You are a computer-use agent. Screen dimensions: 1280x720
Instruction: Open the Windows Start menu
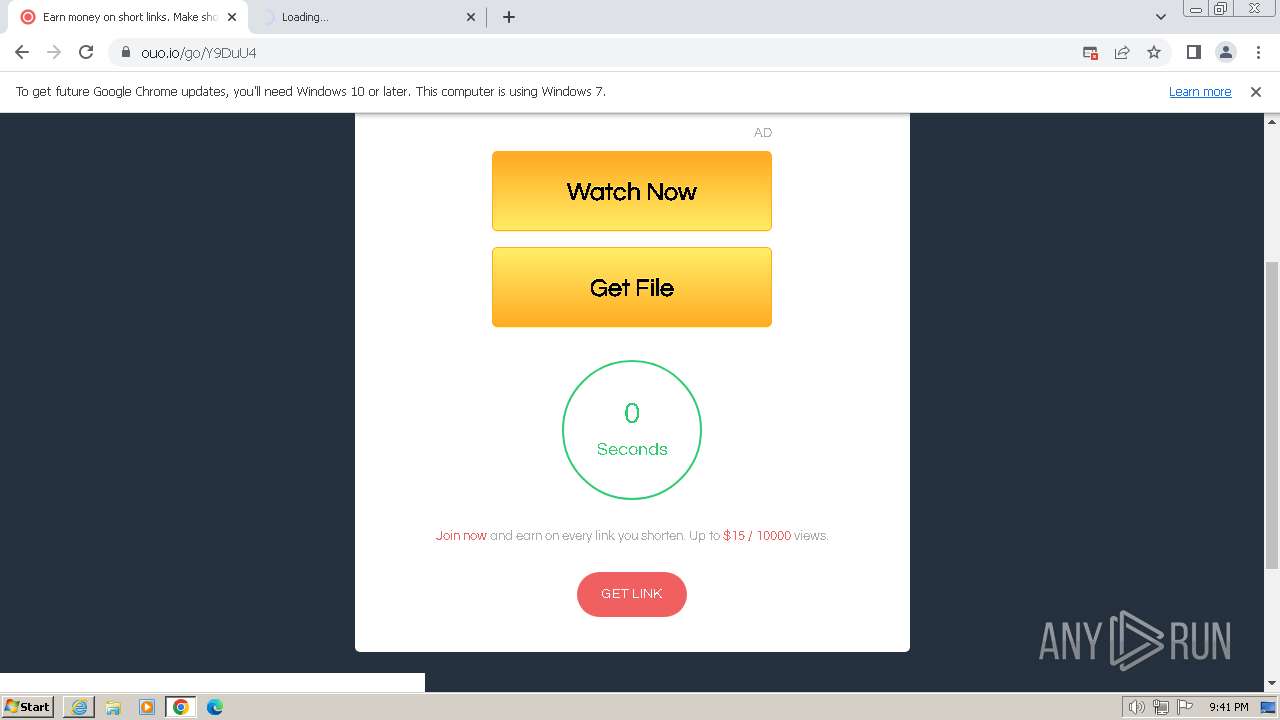click(x=28, y=707)
